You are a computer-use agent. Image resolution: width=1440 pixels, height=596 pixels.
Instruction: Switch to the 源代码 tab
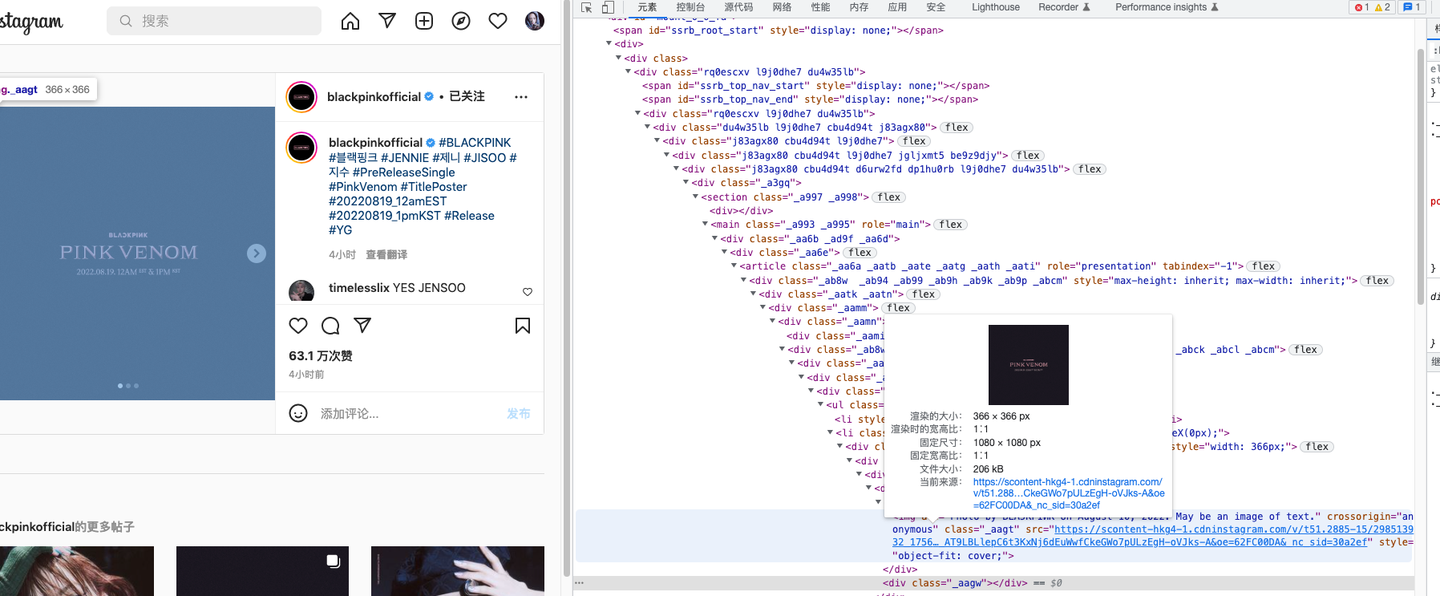(738, 7)
